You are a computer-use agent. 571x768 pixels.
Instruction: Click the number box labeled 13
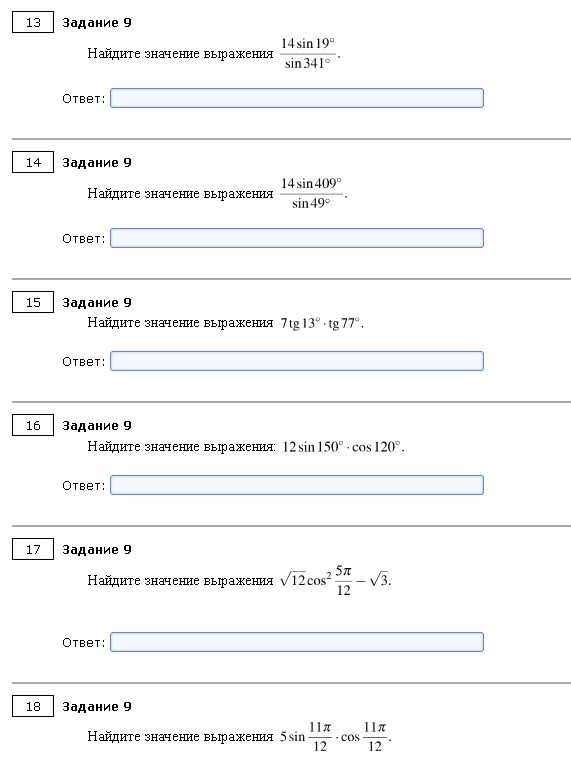pyautogui.click(x=33, y=23)
